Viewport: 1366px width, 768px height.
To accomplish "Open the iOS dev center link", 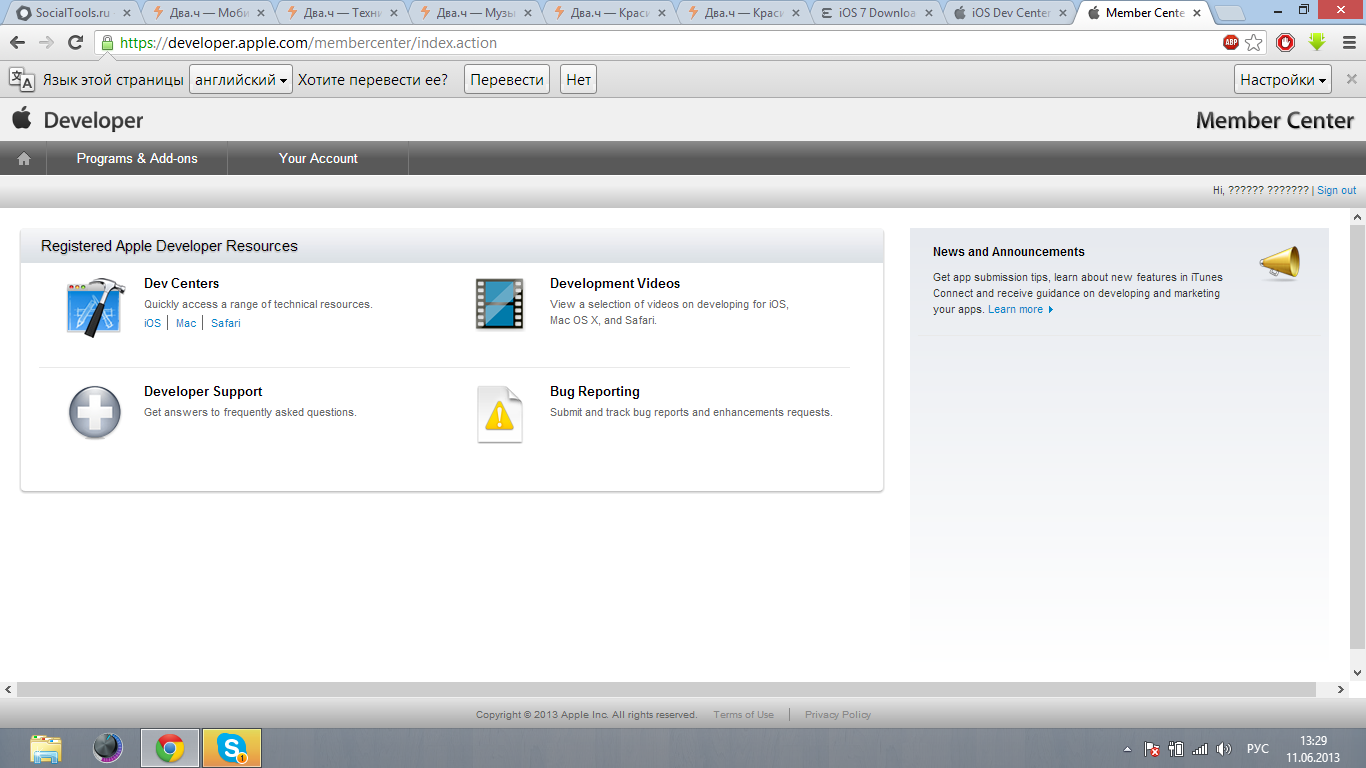I will (152, 323).
